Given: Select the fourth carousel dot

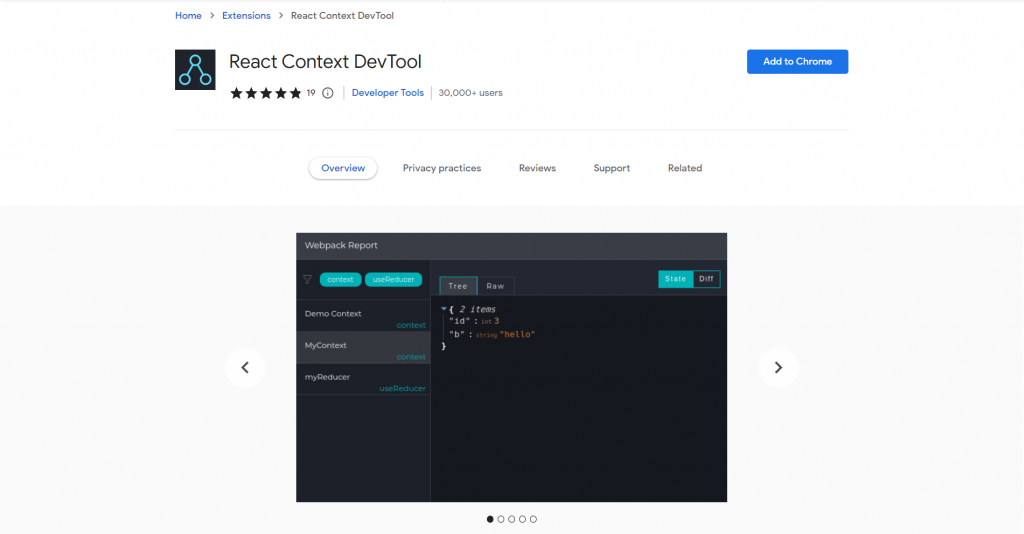Looking at the screenshot, I should [522, 519].
